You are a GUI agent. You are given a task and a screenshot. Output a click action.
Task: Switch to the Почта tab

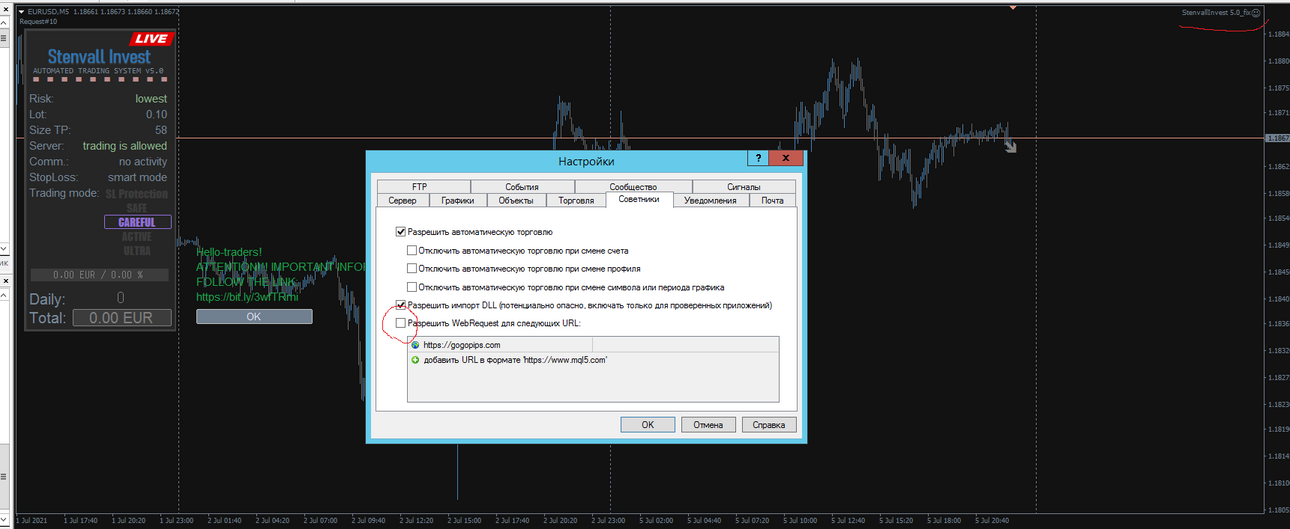pos(772,200)
